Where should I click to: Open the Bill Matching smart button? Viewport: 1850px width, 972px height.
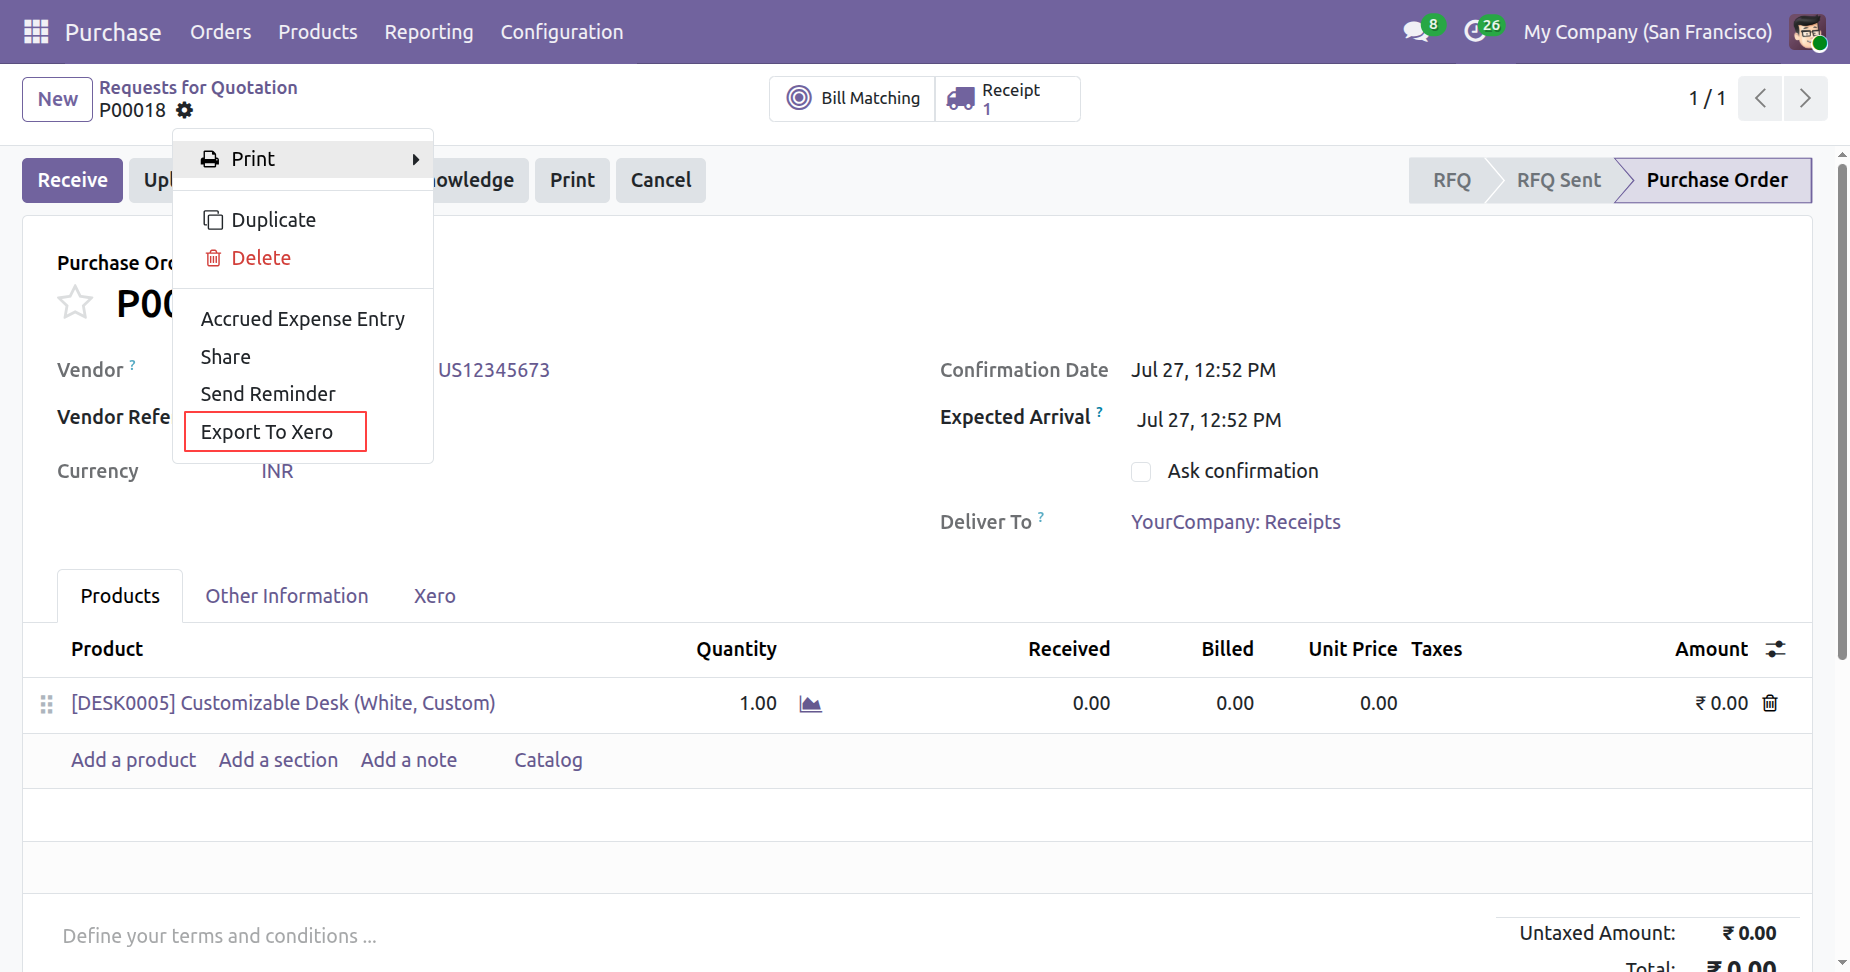click(853, 98)
